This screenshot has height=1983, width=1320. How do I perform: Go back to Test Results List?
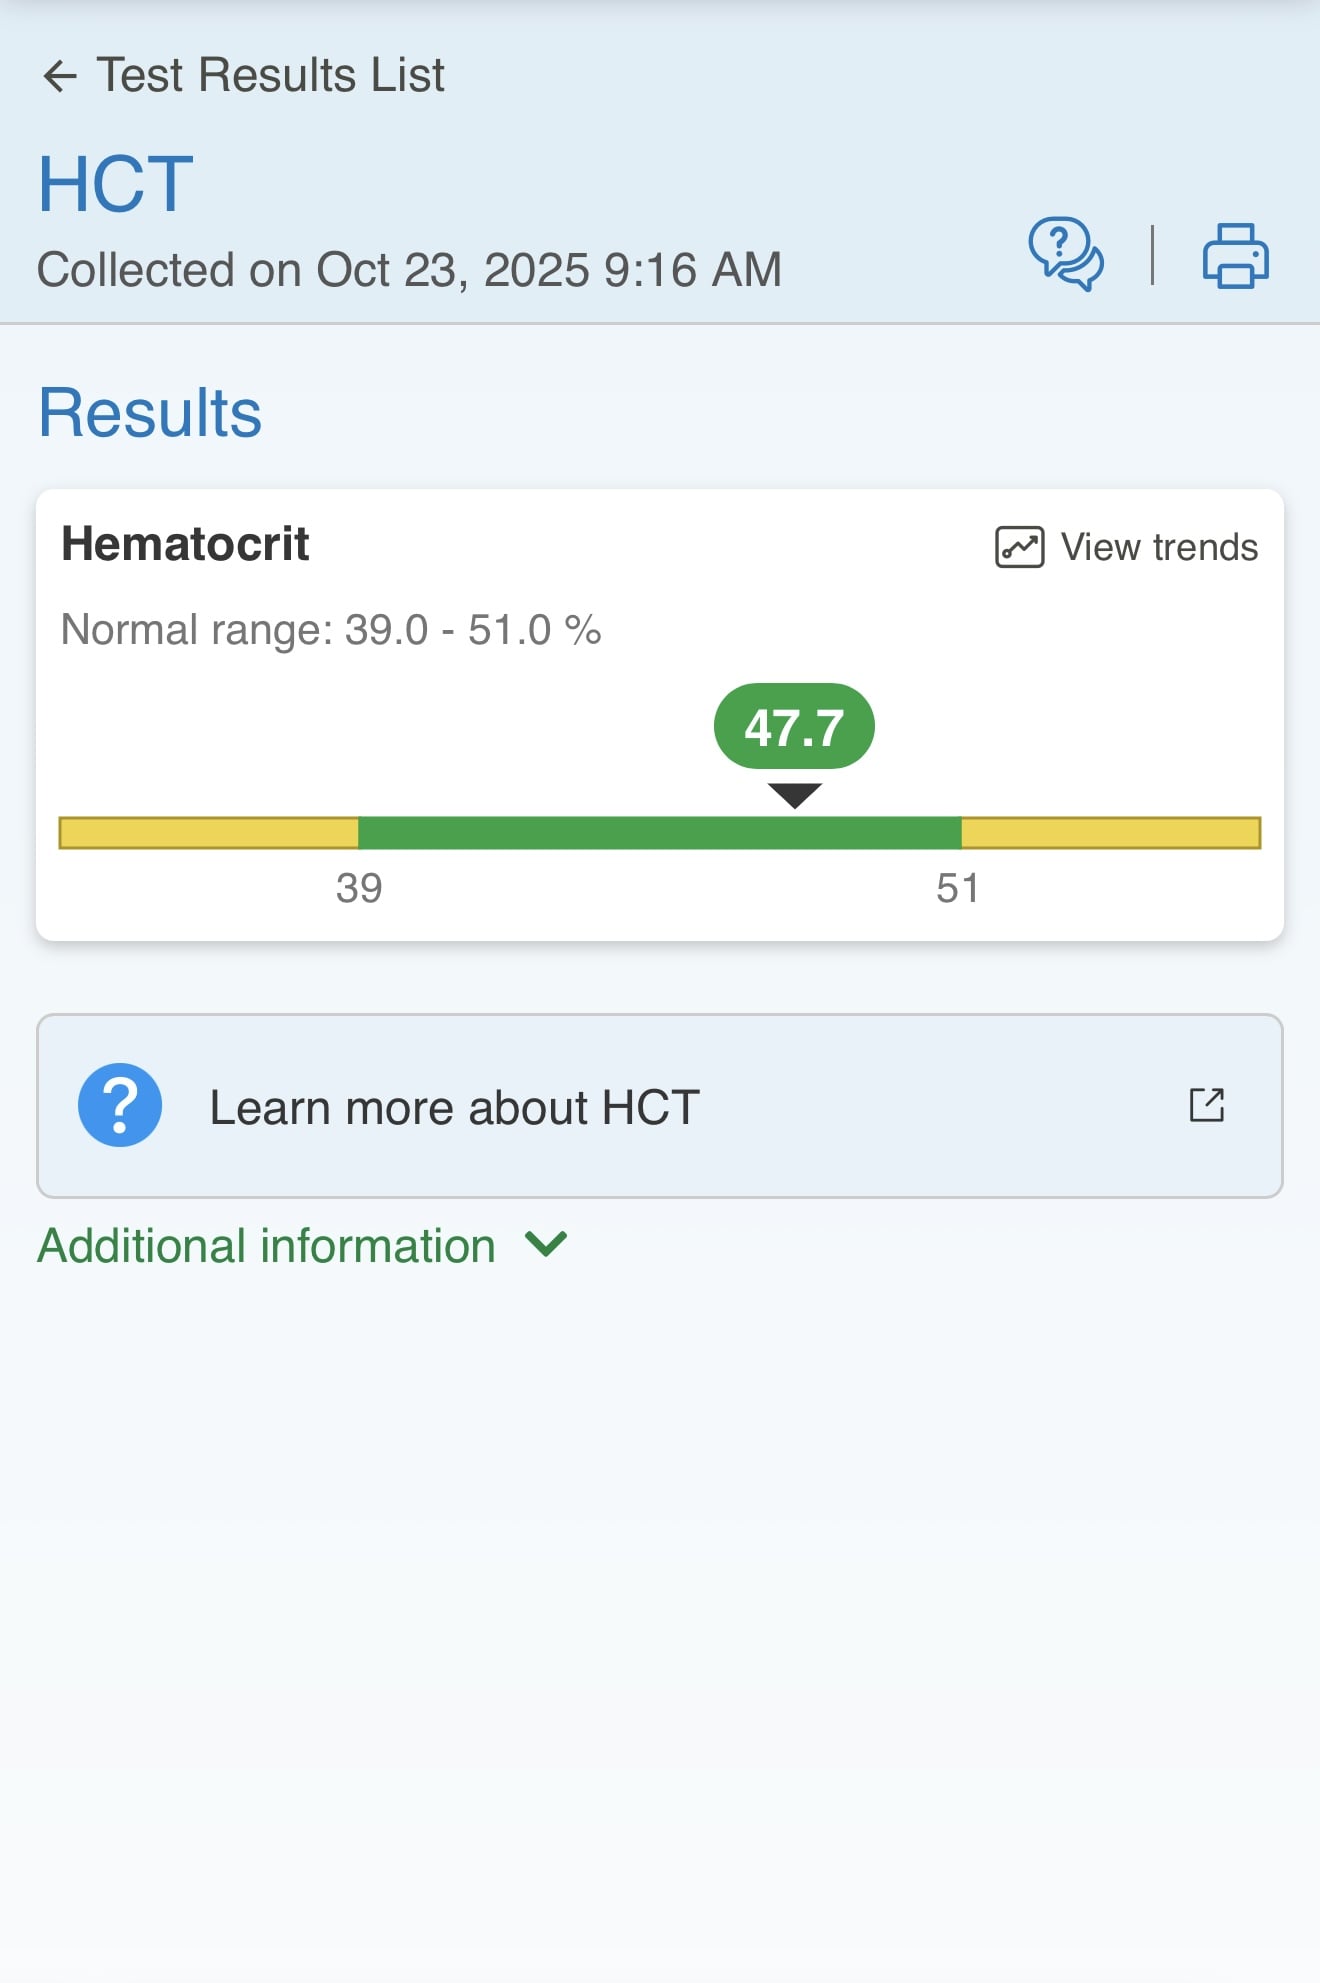coord(243,76)
